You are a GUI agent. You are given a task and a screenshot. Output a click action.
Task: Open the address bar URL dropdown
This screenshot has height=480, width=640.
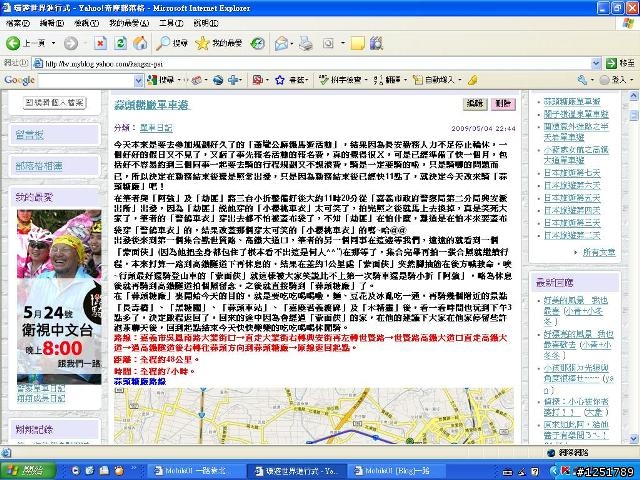[x=596, y=63]
